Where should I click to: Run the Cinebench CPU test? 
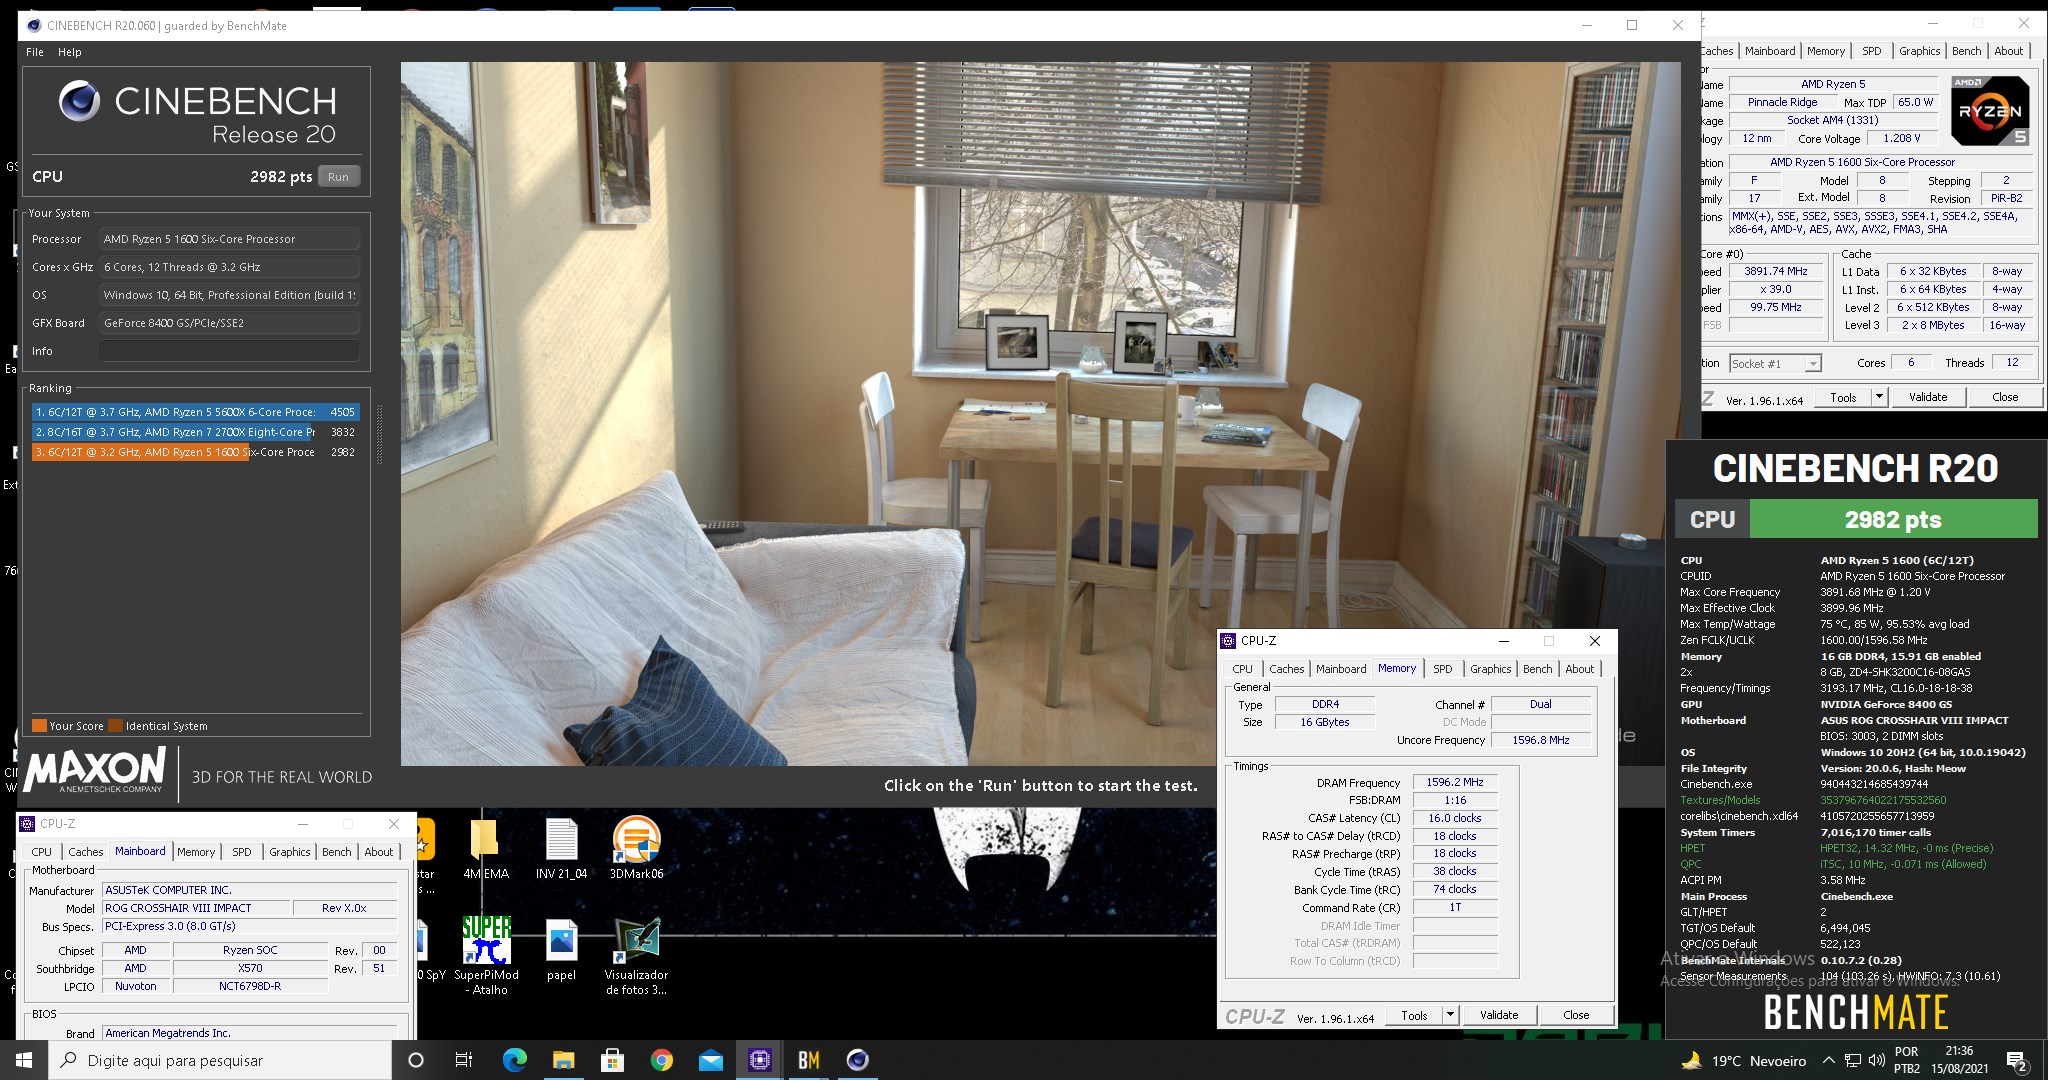click(339, 177)
